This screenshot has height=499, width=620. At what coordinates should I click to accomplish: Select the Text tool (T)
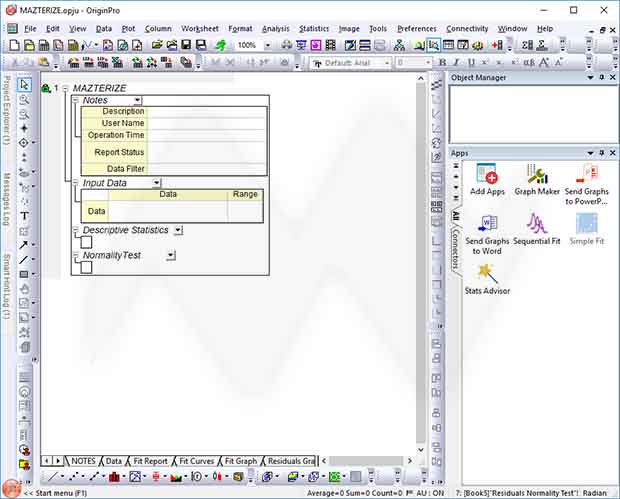pos(24,216)
